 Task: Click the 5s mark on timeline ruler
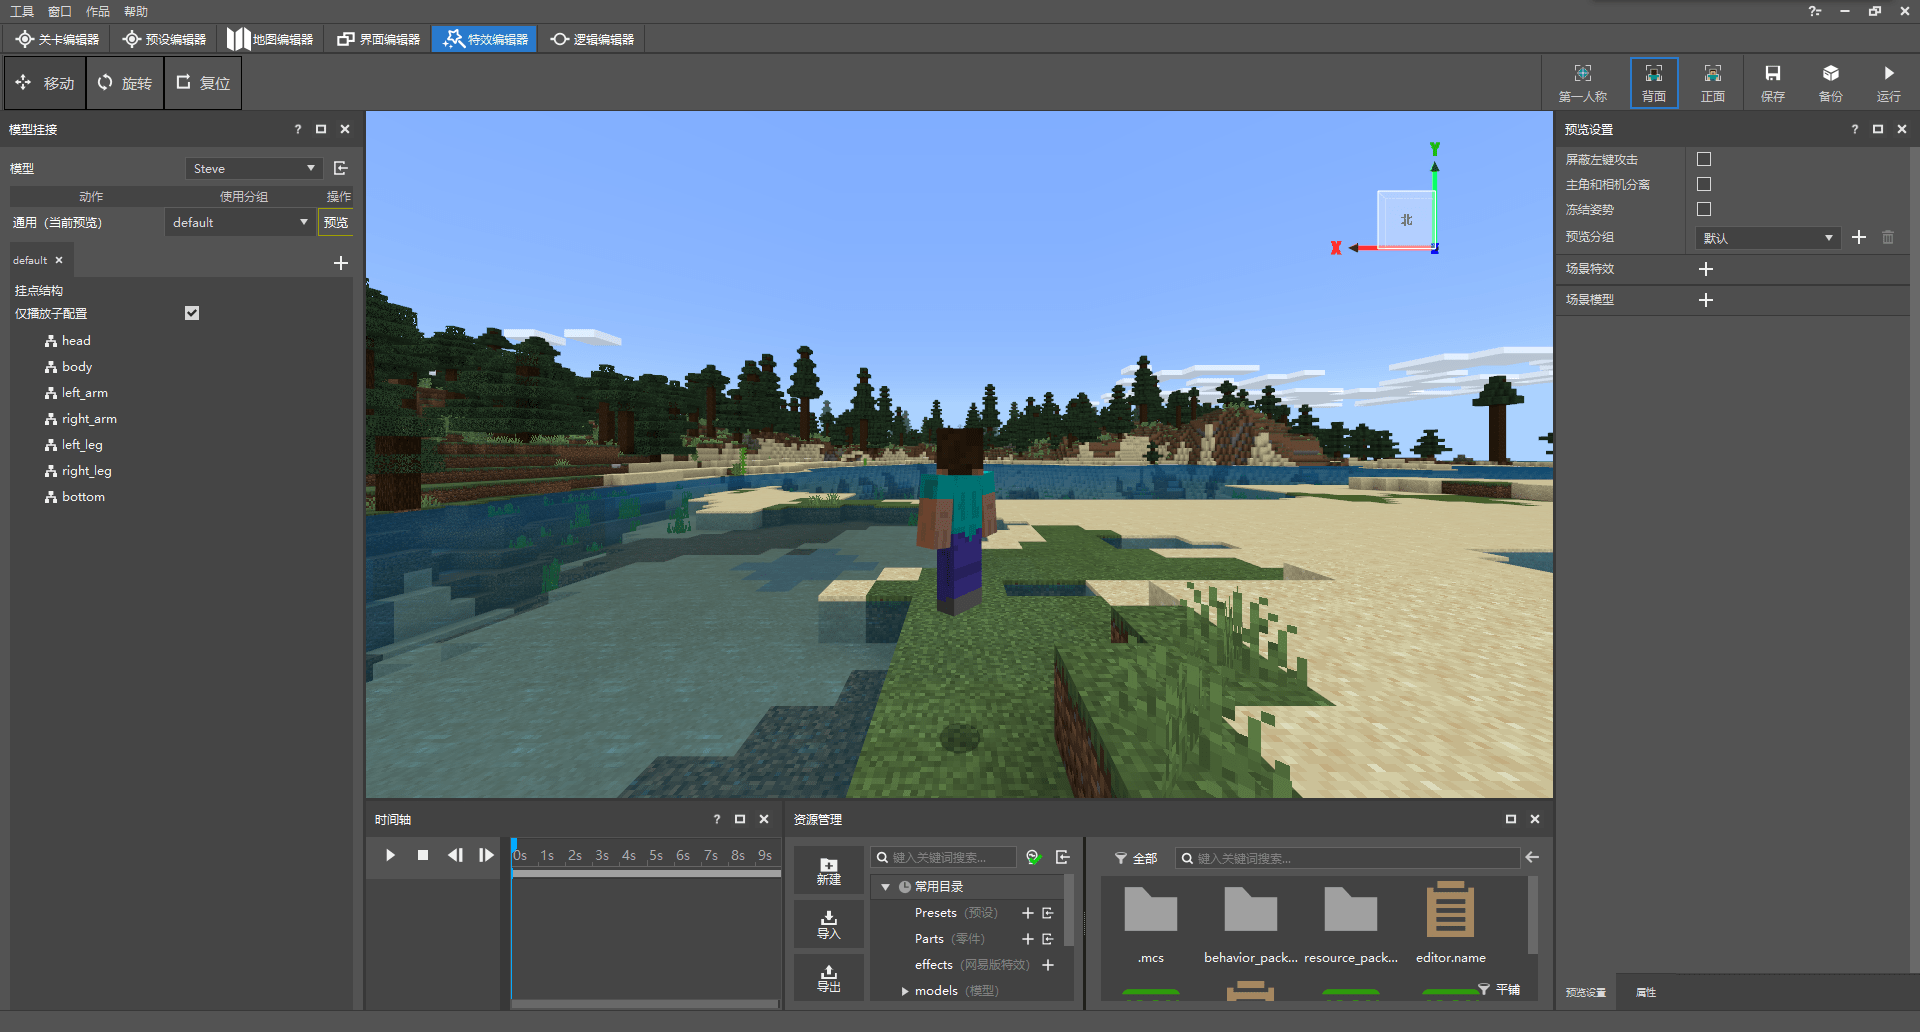[x=656, y=855]
